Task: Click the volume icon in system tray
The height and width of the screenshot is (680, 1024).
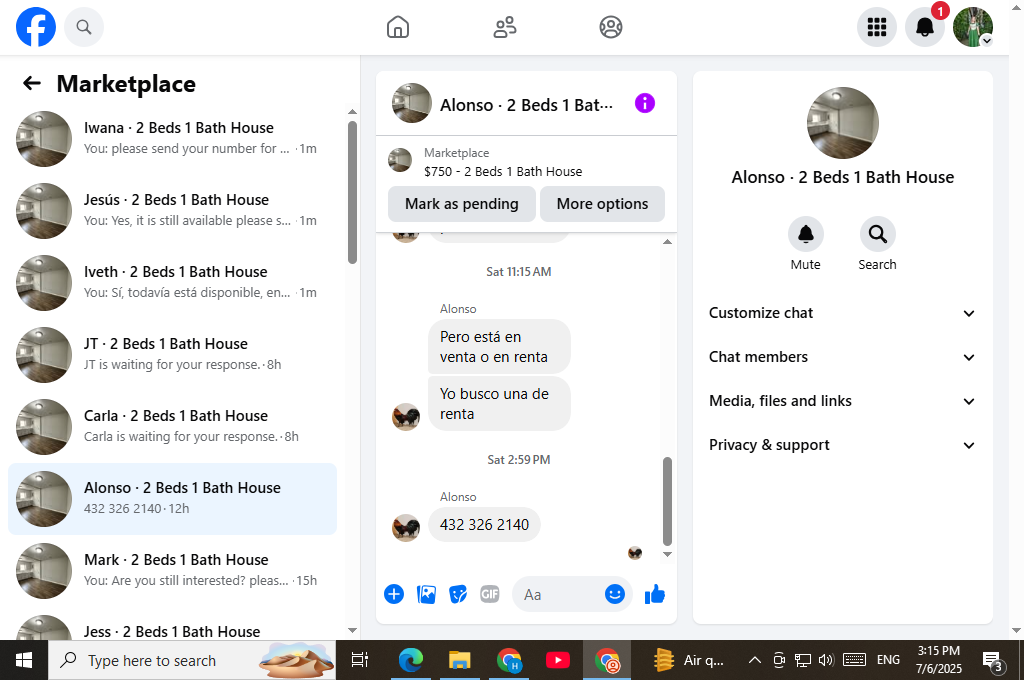Action: click(826, 660)
